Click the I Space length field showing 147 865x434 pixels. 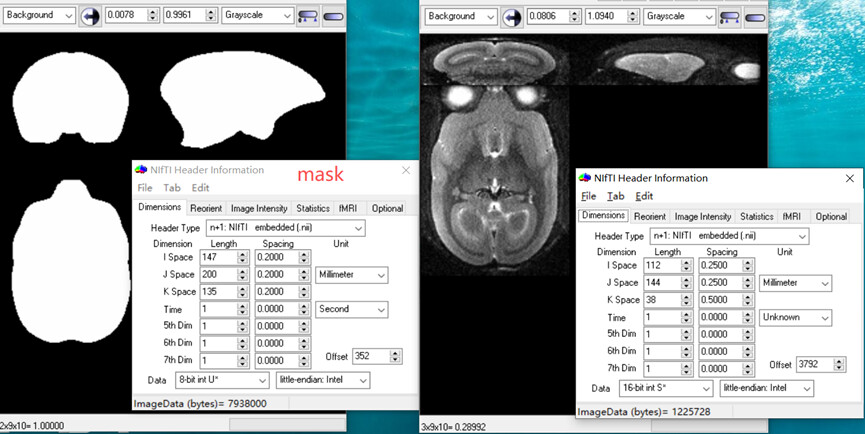pos(217,258)
